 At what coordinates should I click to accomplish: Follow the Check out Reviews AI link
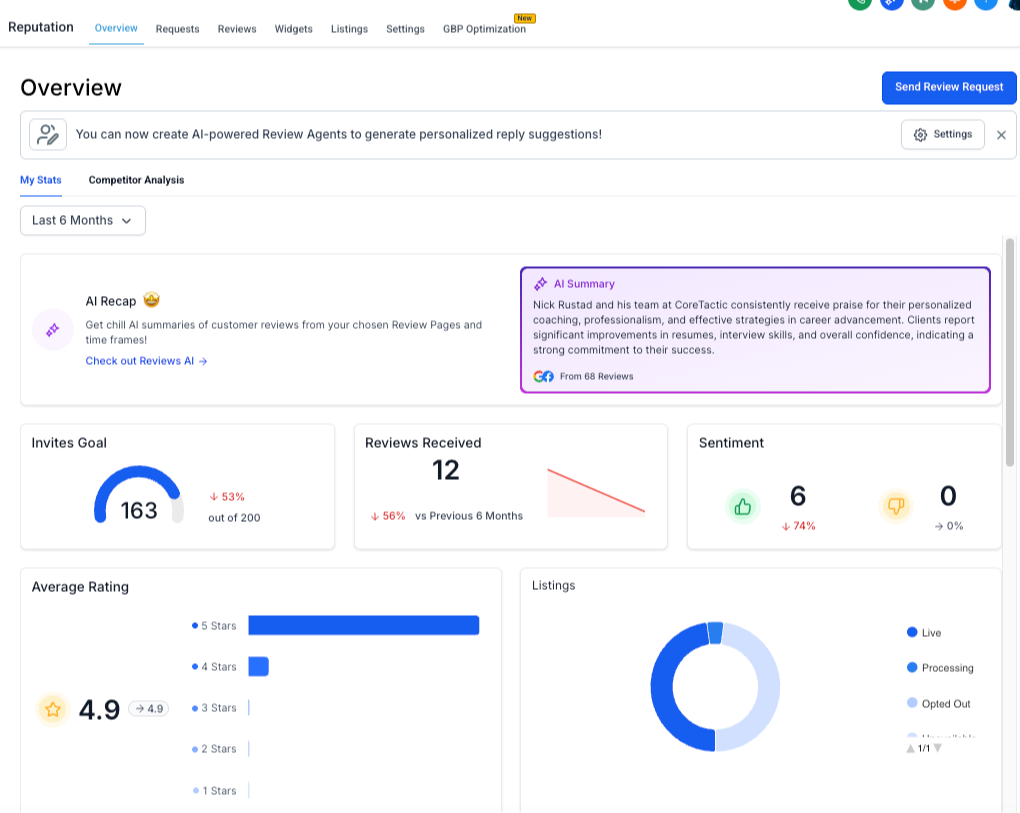[x=146, y=361]
